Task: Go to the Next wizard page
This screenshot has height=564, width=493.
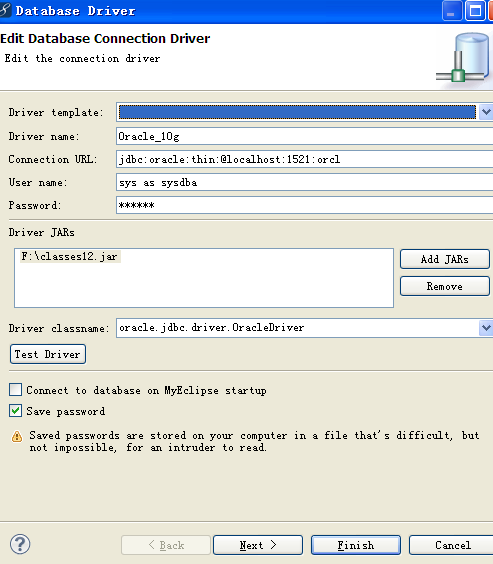Action: [x=258, y=545]
